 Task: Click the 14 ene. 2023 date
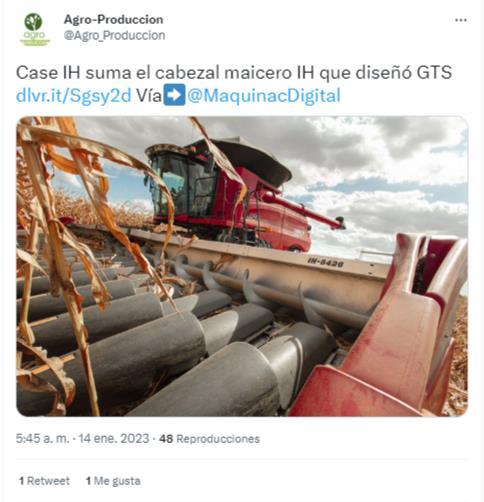[x=114, y=438]
